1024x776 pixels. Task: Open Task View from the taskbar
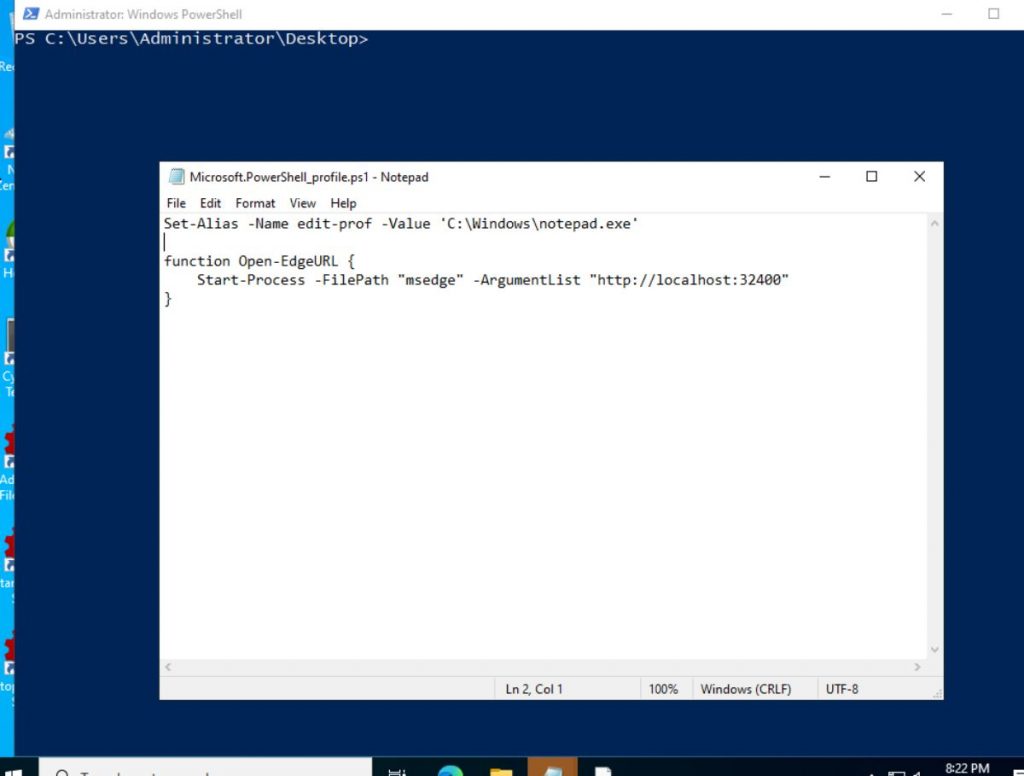point(397,770)
